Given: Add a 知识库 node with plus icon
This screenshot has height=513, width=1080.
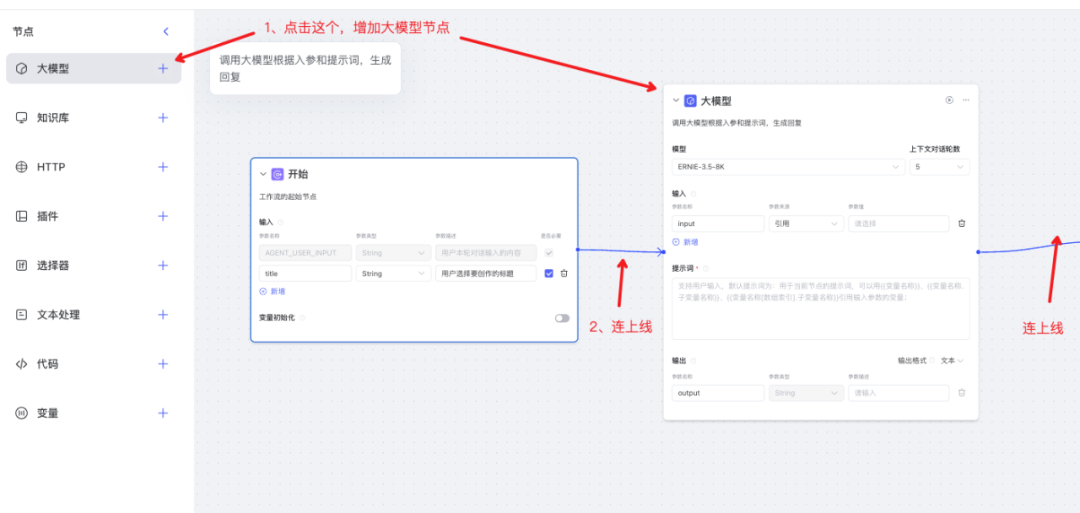Looking at the screenshot, I should click(163, 118).
